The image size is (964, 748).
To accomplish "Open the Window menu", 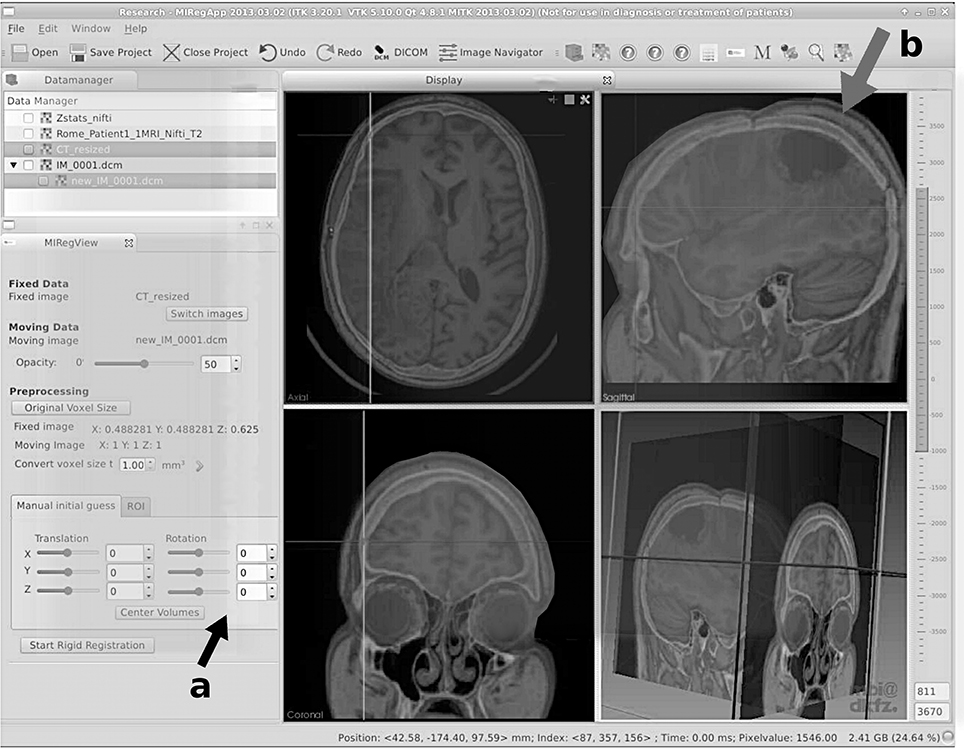I will click(91, 29).
